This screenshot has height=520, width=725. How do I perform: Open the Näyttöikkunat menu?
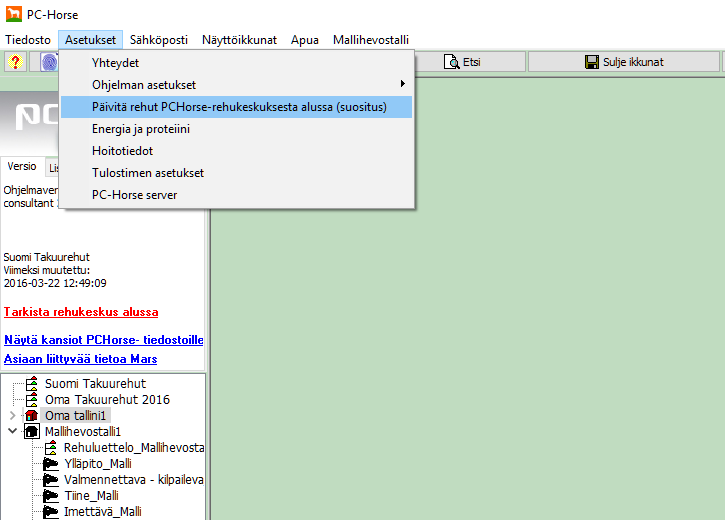239,40
